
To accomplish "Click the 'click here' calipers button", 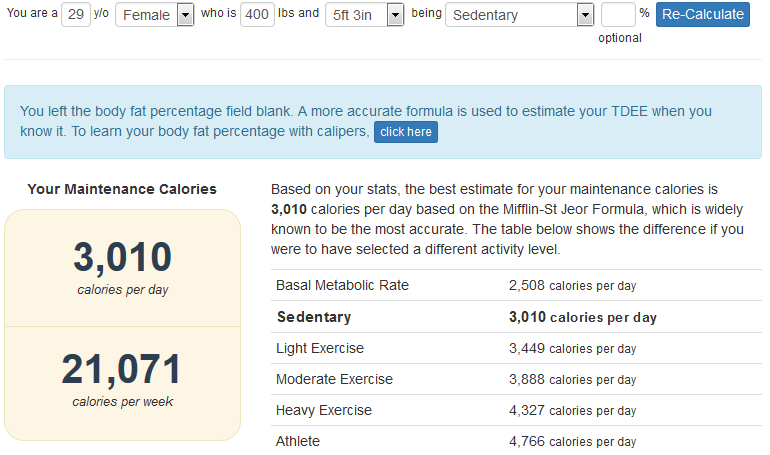I will [x=406, y=132].
